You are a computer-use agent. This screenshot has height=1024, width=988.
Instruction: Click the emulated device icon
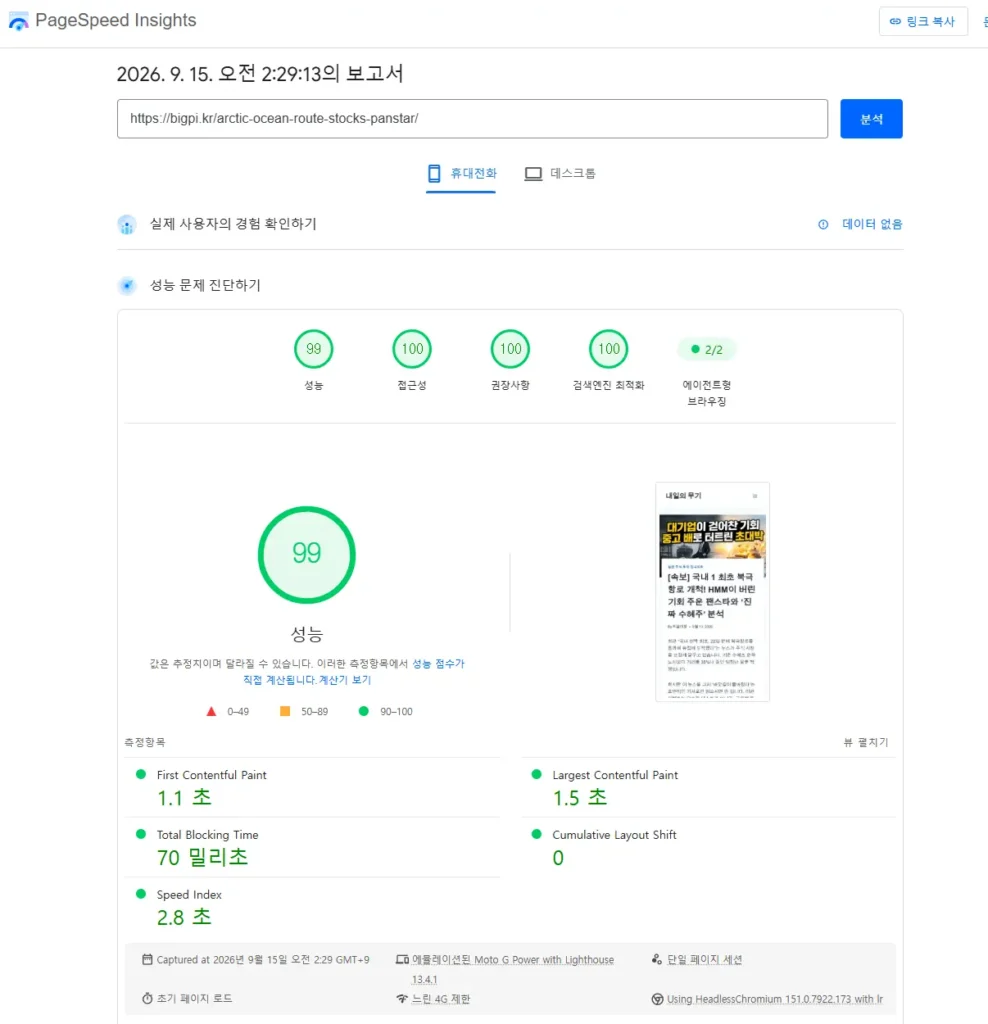pos(402,960)
